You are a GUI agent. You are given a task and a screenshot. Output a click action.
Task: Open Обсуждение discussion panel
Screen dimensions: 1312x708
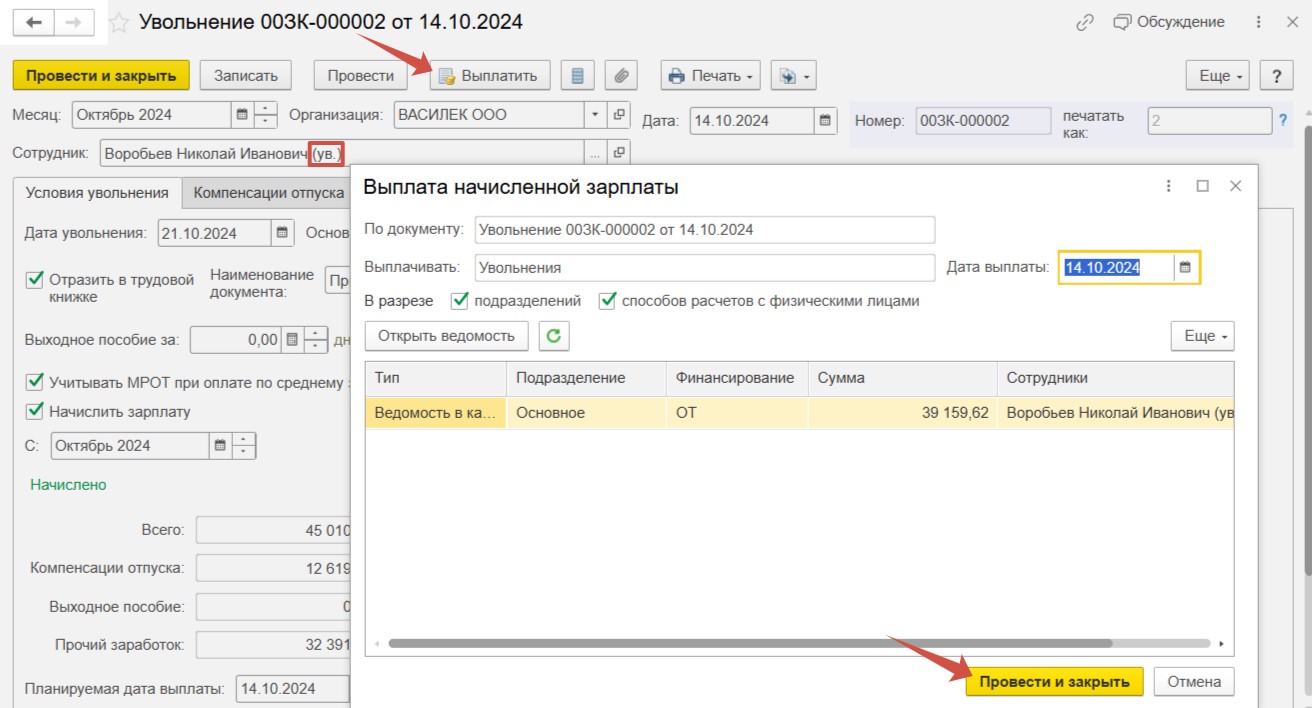point(1169,22)
